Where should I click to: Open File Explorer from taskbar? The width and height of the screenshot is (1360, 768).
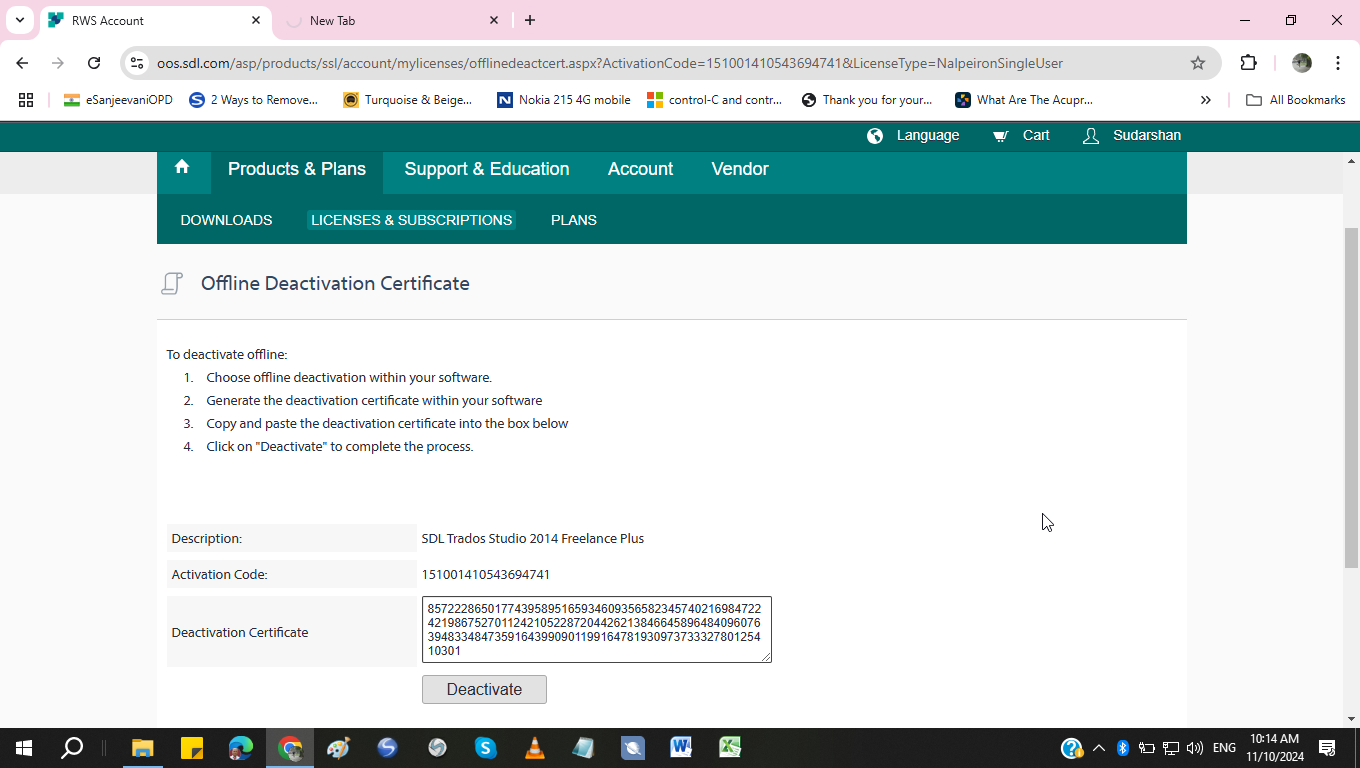143,748
